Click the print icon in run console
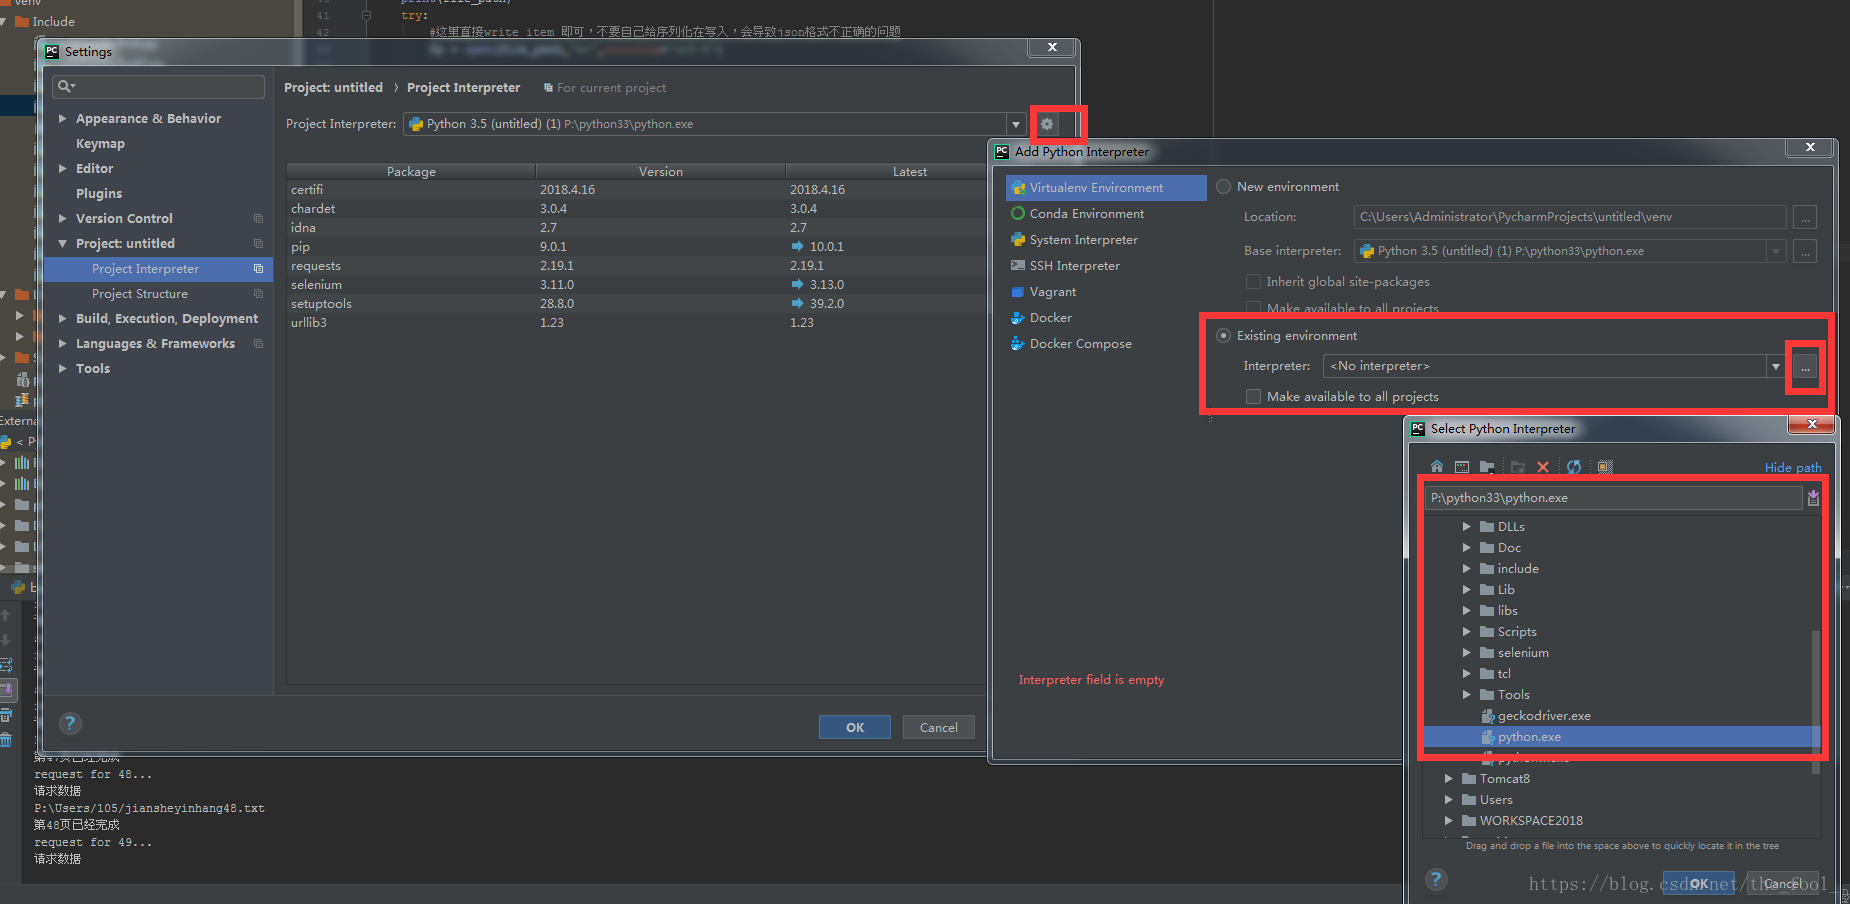Image resolution: width=1850 pixels, height=904 pixels. [6, 714]
